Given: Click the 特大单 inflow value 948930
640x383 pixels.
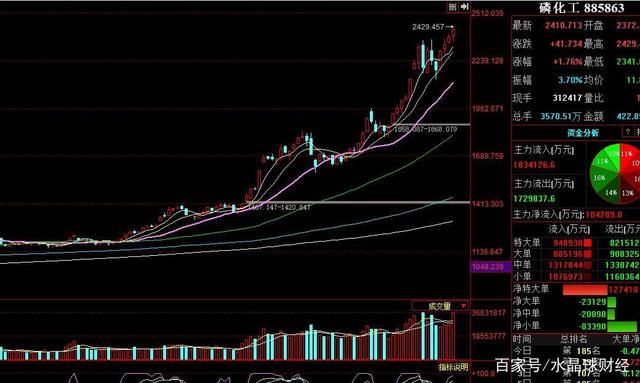Looking at the screenshot, I should pos(568,243).
